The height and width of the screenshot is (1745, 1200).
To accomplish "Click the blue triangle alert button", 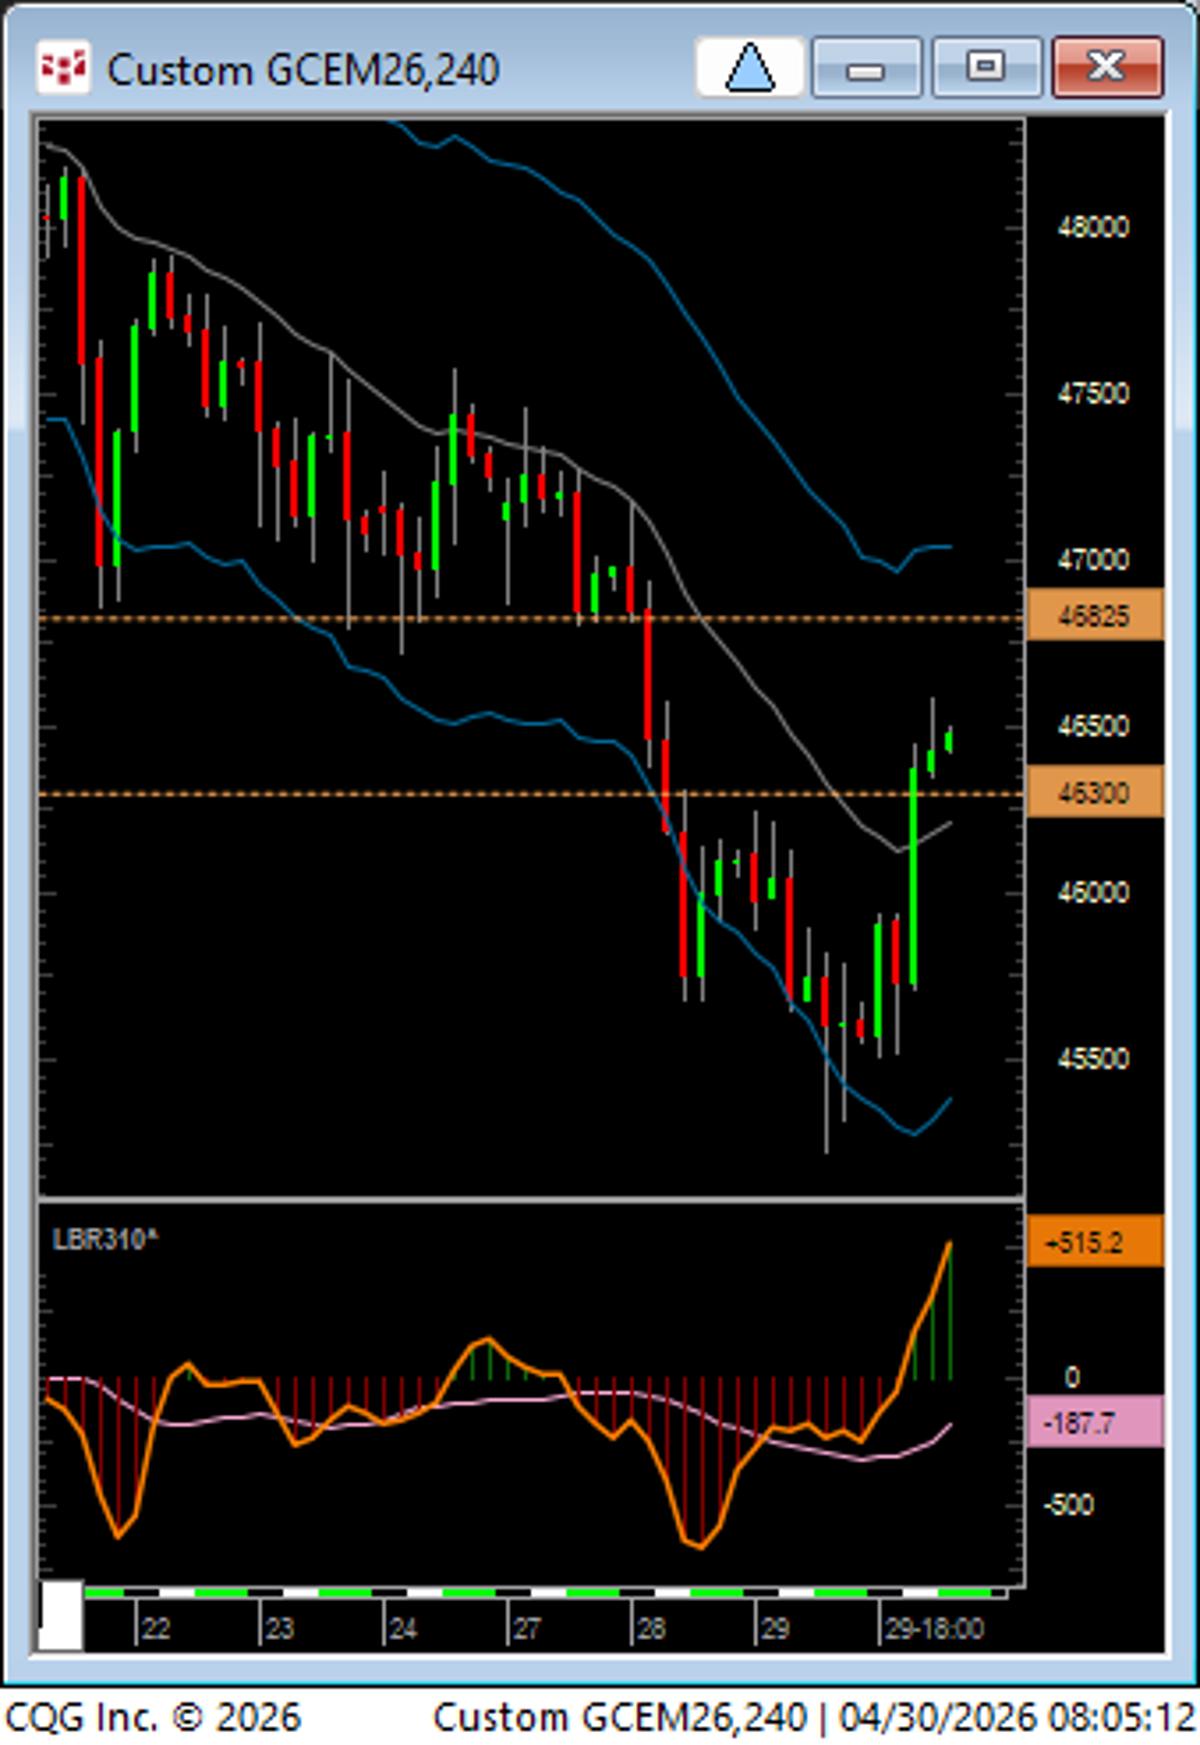I will coord(750,67).
